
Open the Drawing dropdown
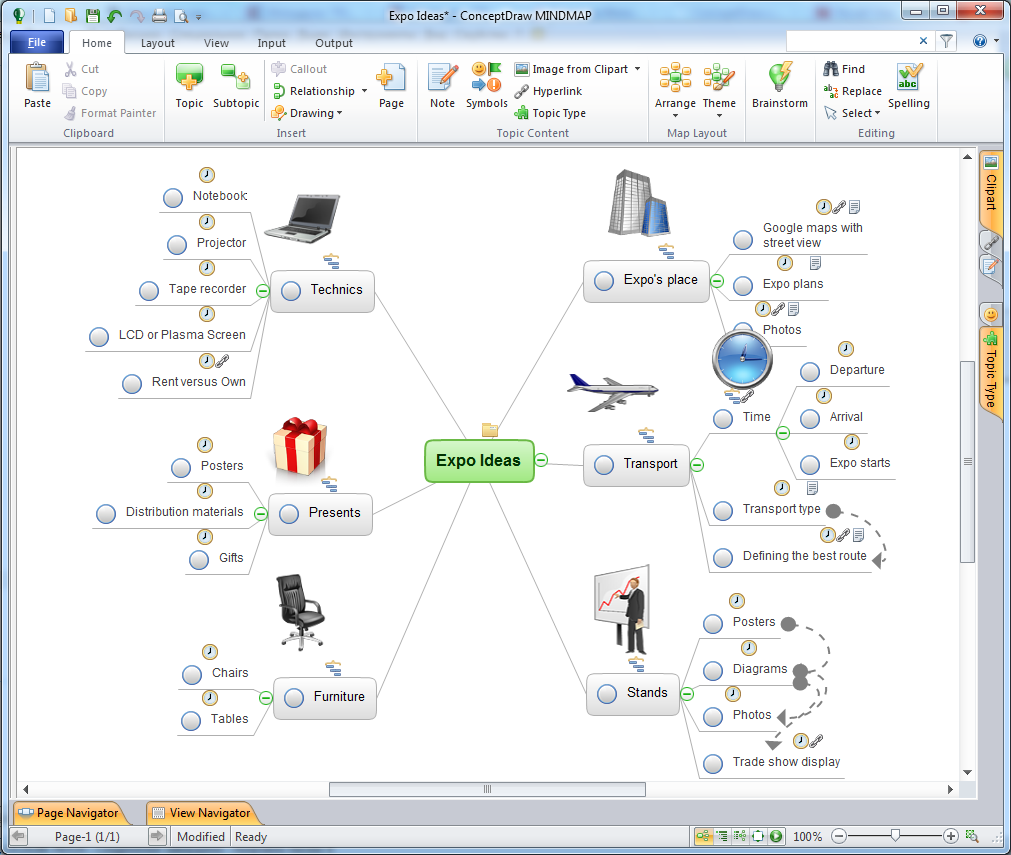click(339, 113)
